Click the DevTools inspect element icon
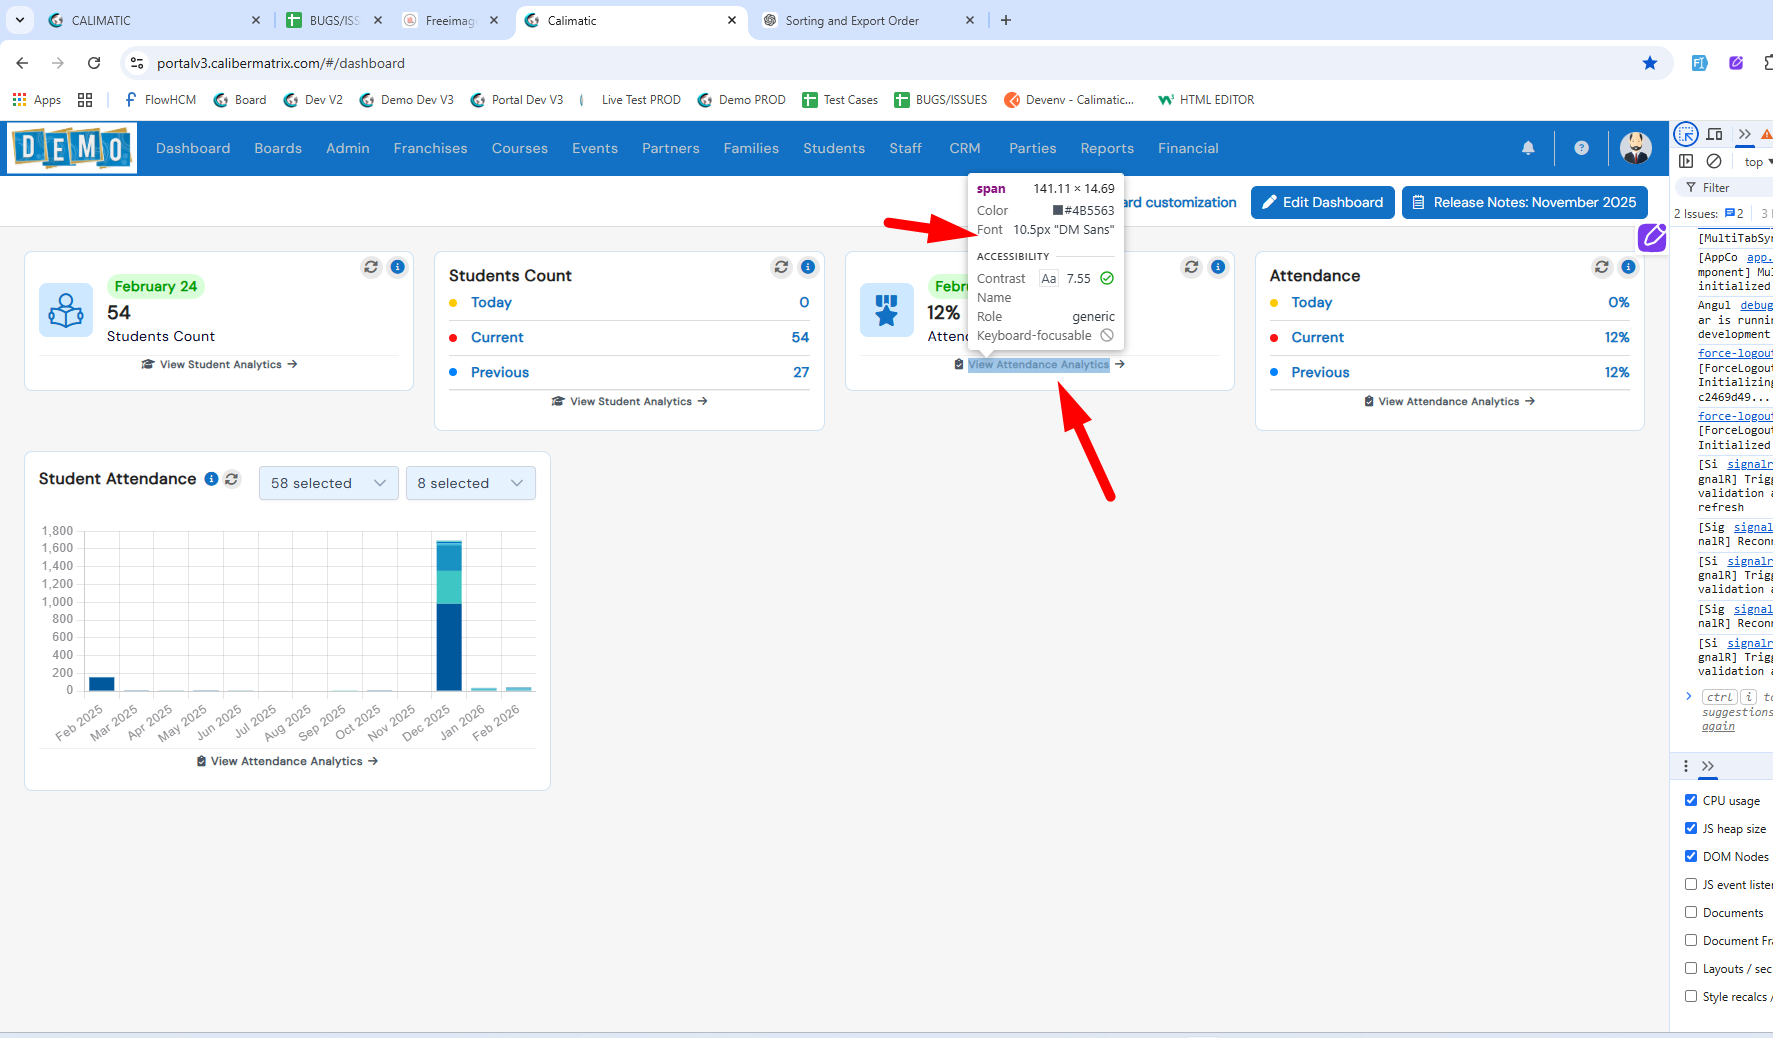Image resolution: width=1773 pixels, height=1038 pixels. (x=1686, y=134)
